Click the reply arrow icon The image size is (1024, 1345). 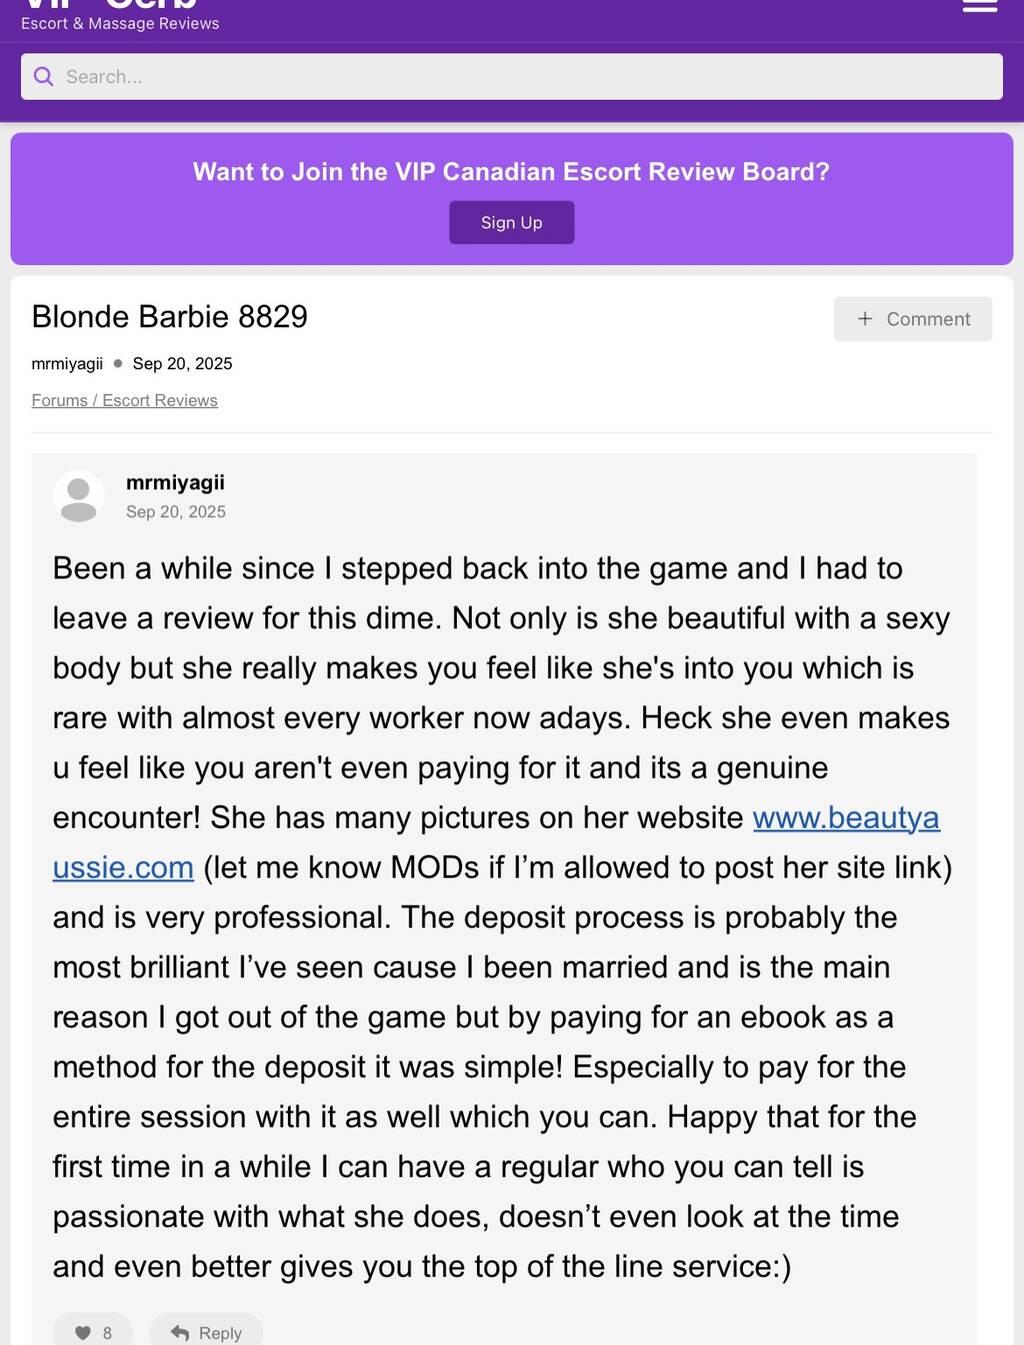click(180, 1333)
